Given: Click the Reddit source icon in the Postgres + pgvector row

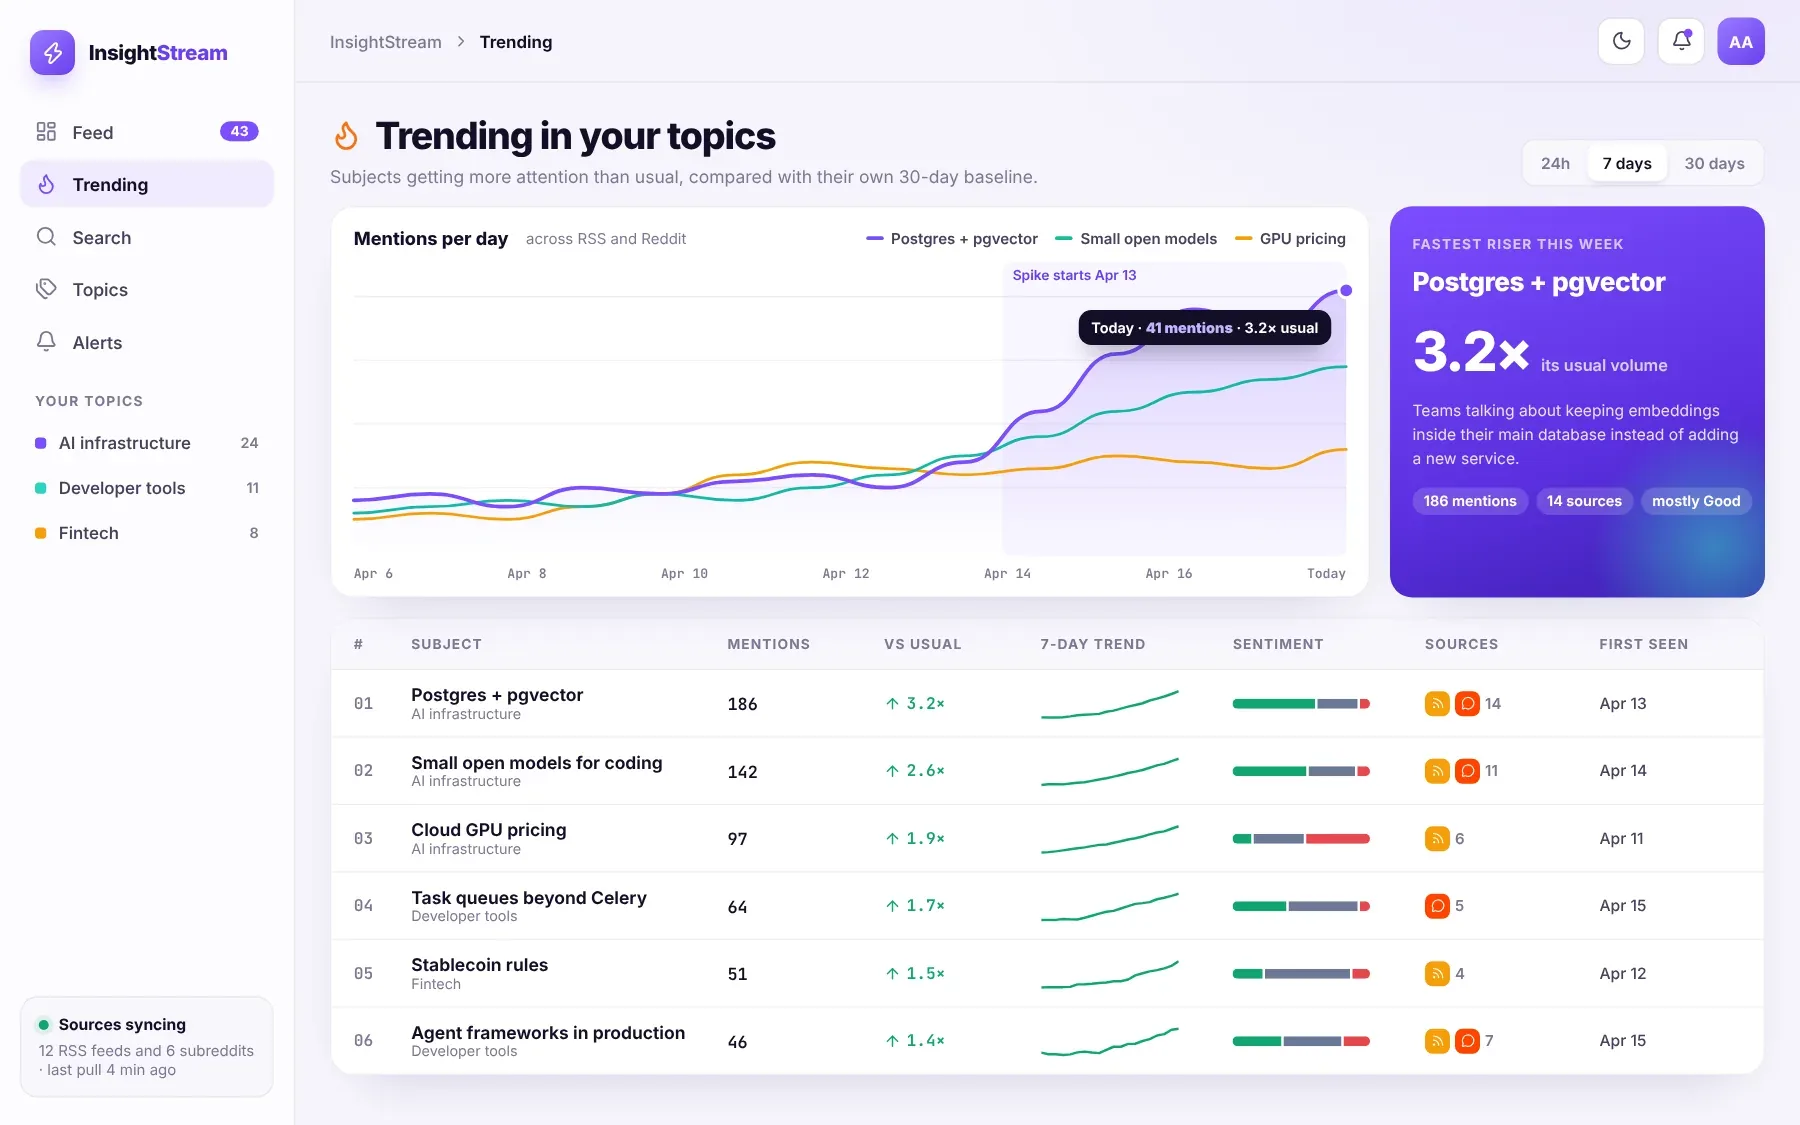Looking at the screenshot, I should (x=1467, y=704).
